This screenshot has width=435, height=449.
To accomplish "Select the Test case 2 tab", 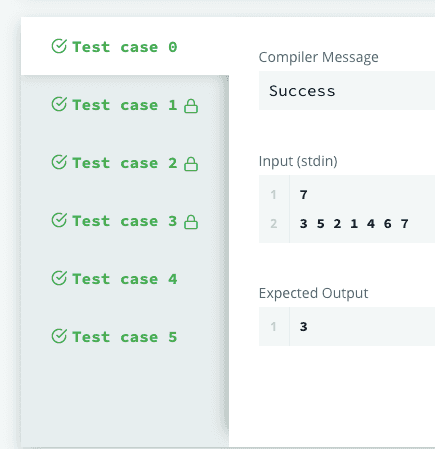I will tap(125, 162).
